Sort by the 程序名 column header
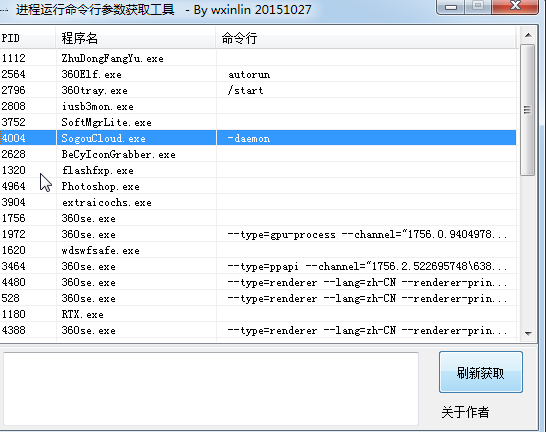Viewport: 546px width, 432px height. tap(135, 38)
